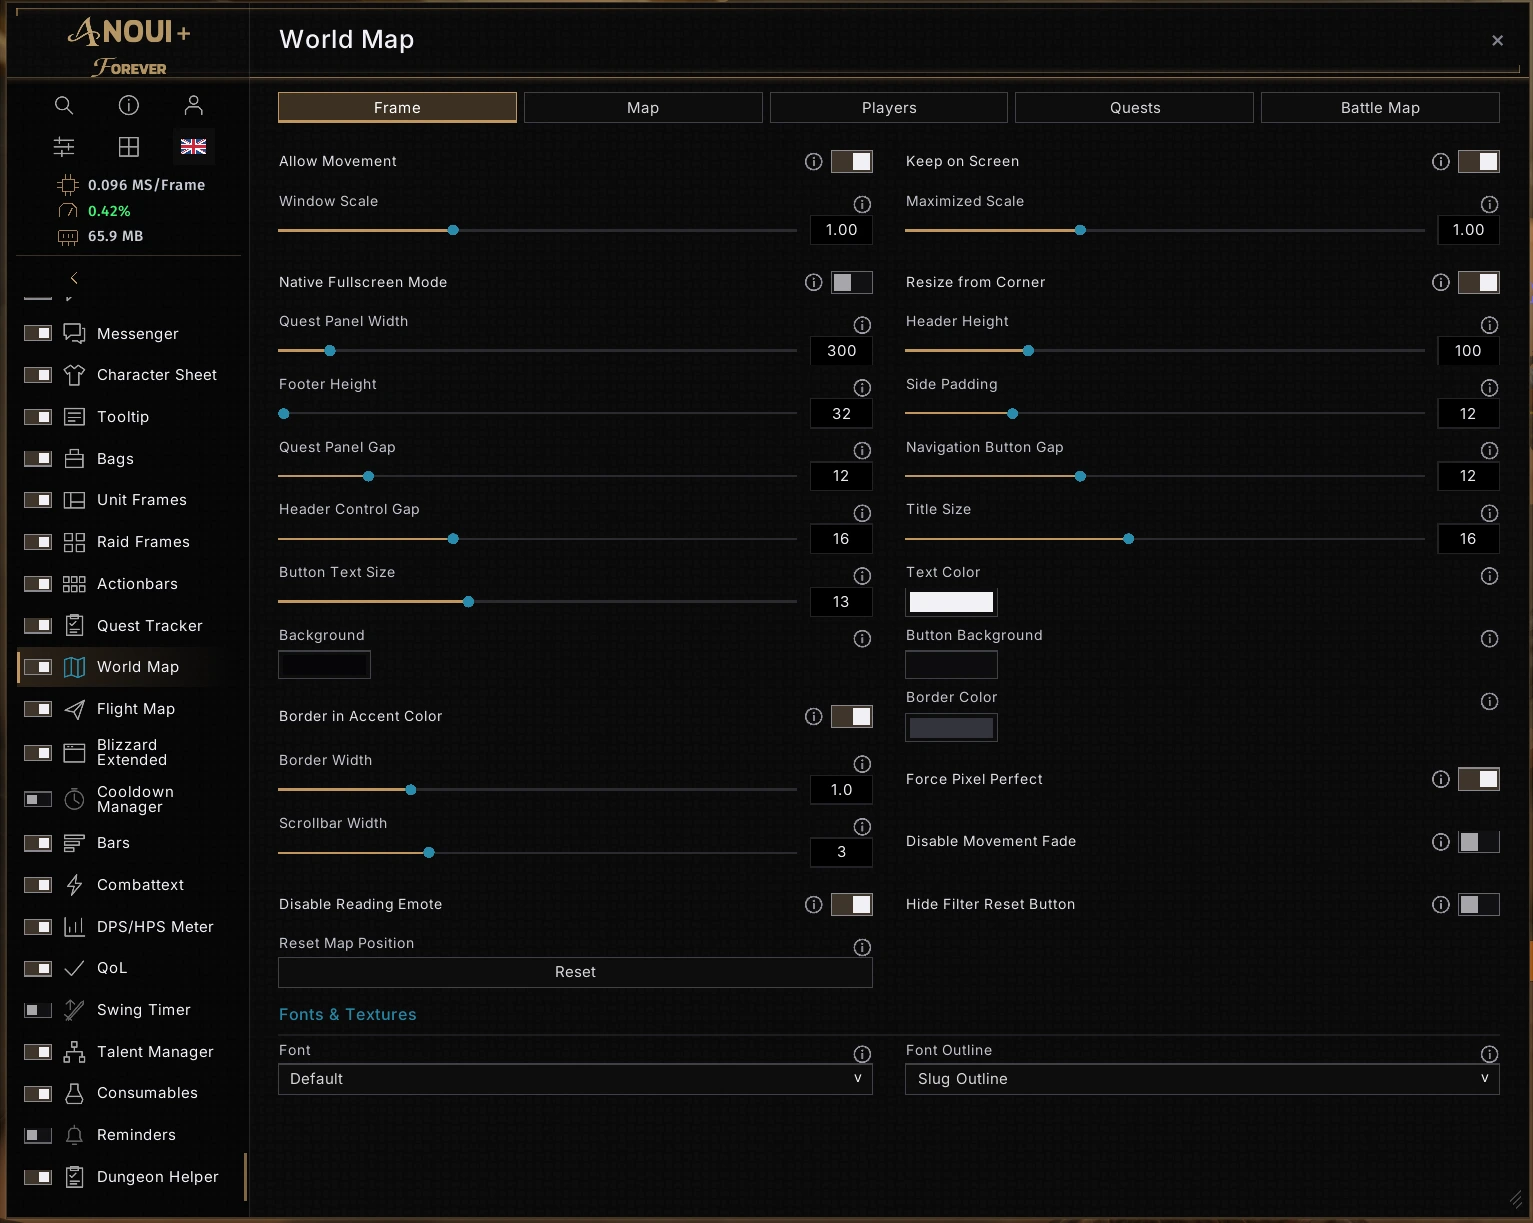
Task: Open the Battle Map tab
Action: [x=1380, y=108]
